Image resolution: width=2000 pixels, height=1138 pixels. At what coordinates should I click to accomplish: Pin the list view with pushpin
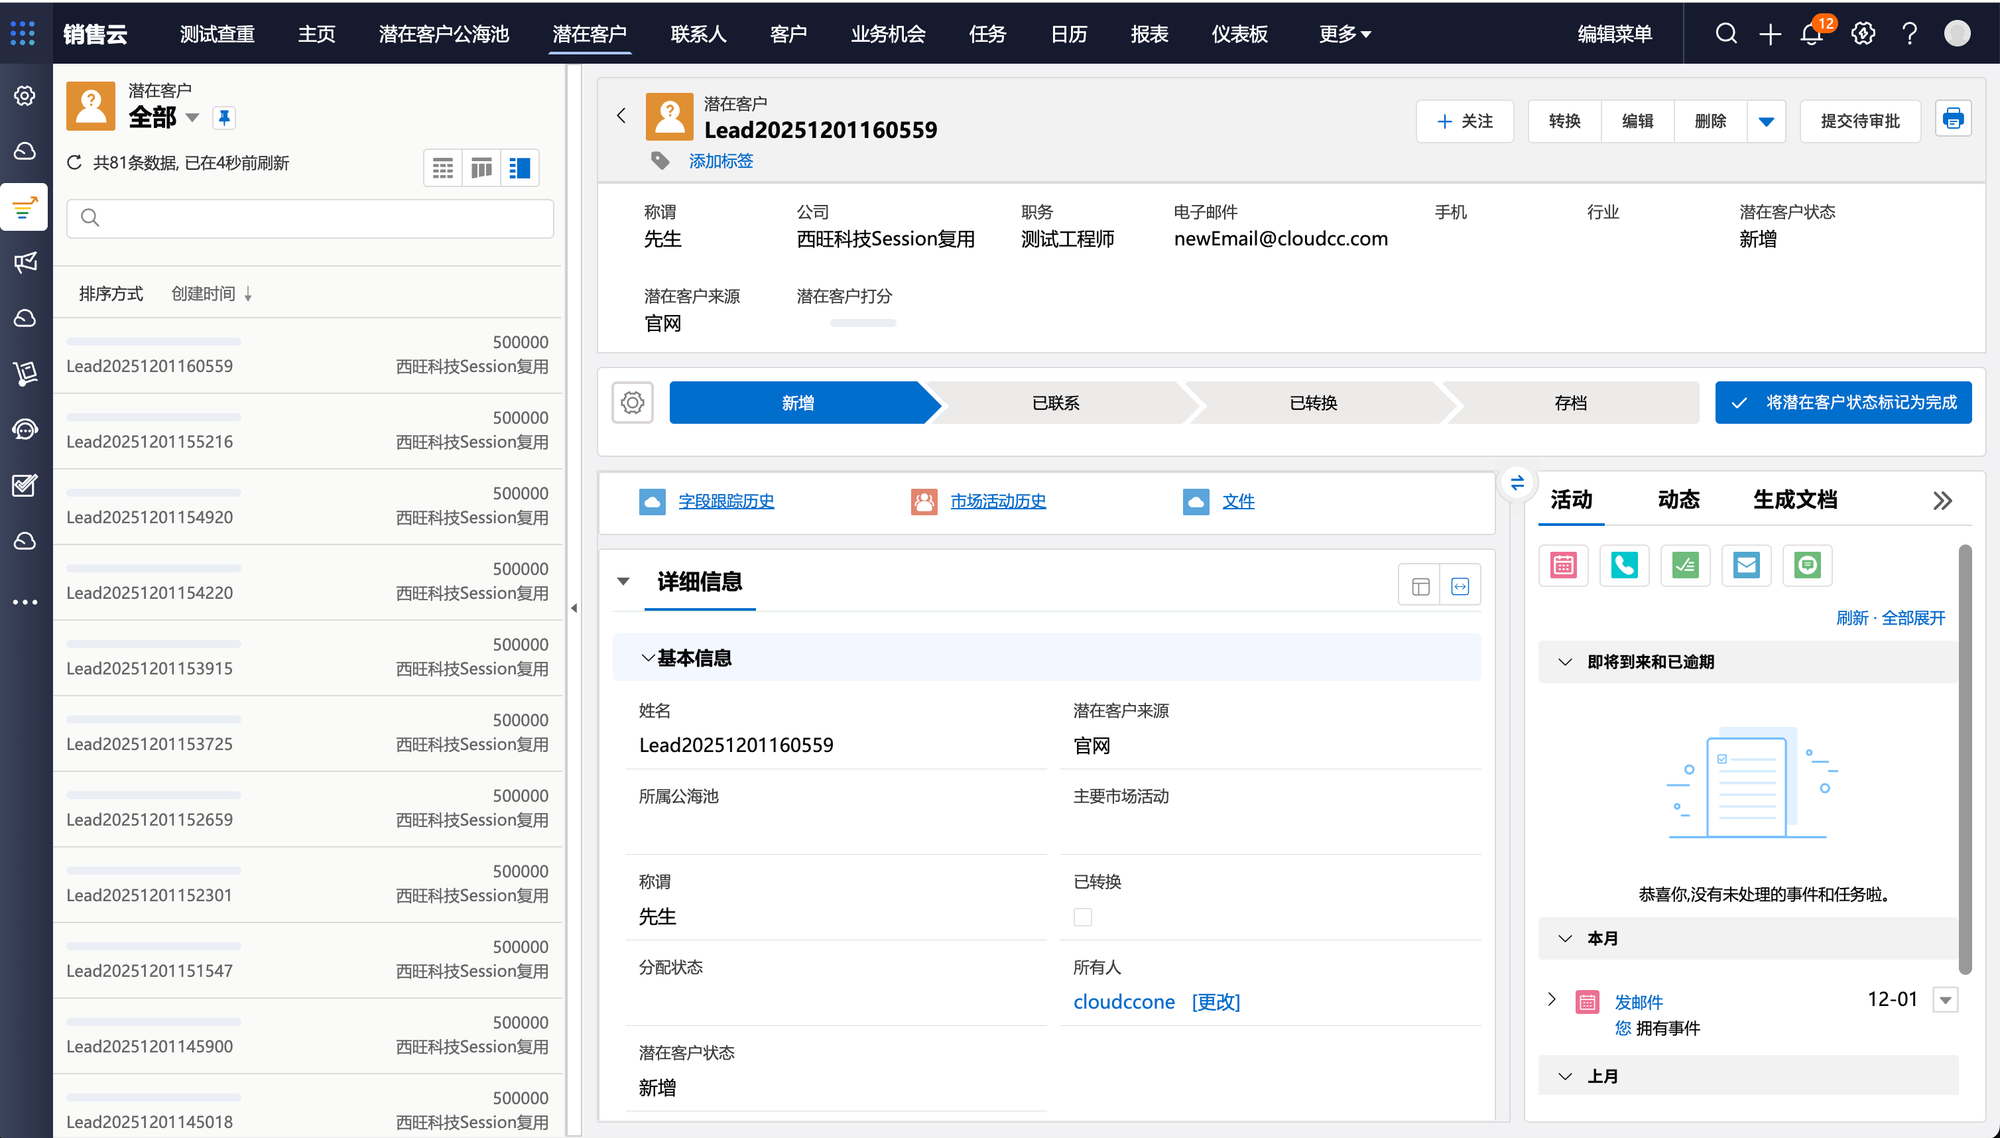click(x=224, y=118)
